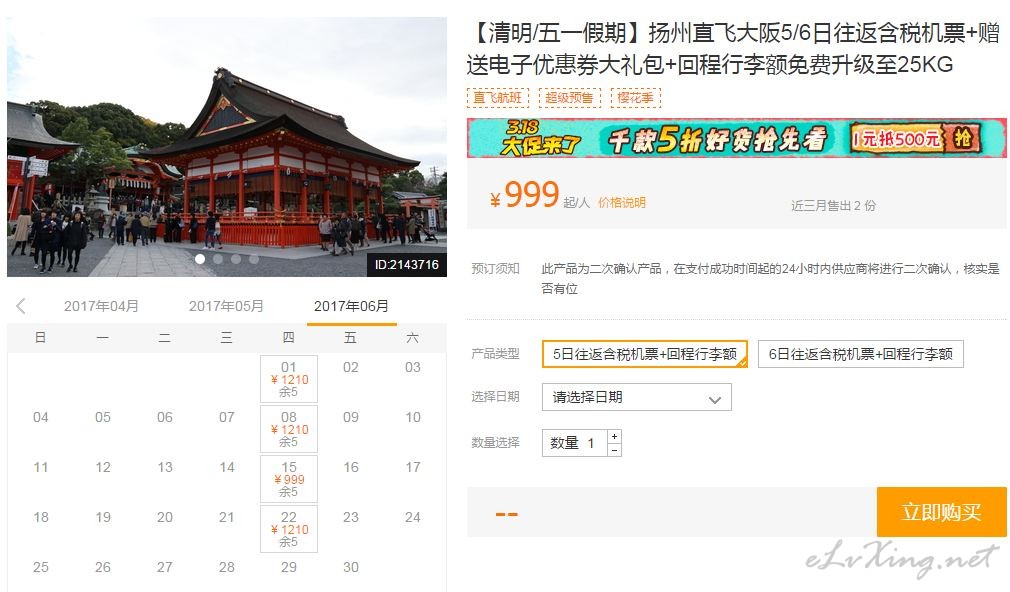Viewport: 1010px width, 592px height.
Task: Click the ¥999 price text
Action: point(524,195)
